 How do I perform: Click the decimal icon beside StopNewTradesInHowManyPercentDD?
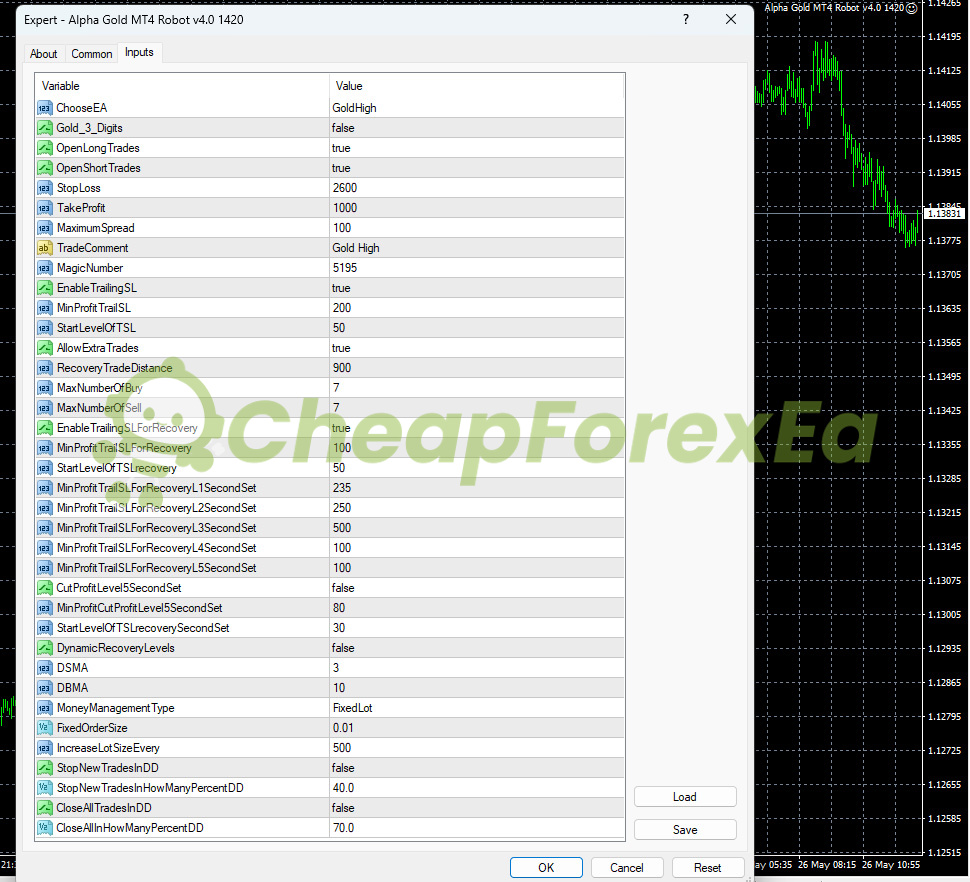coord(45,788)
